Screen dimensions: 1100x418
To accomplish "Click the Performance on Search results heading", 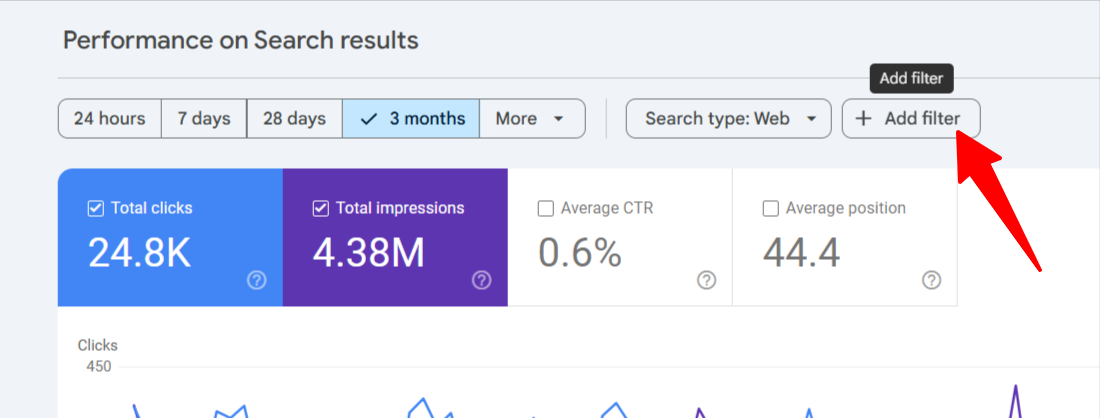I will click(241, 40).
